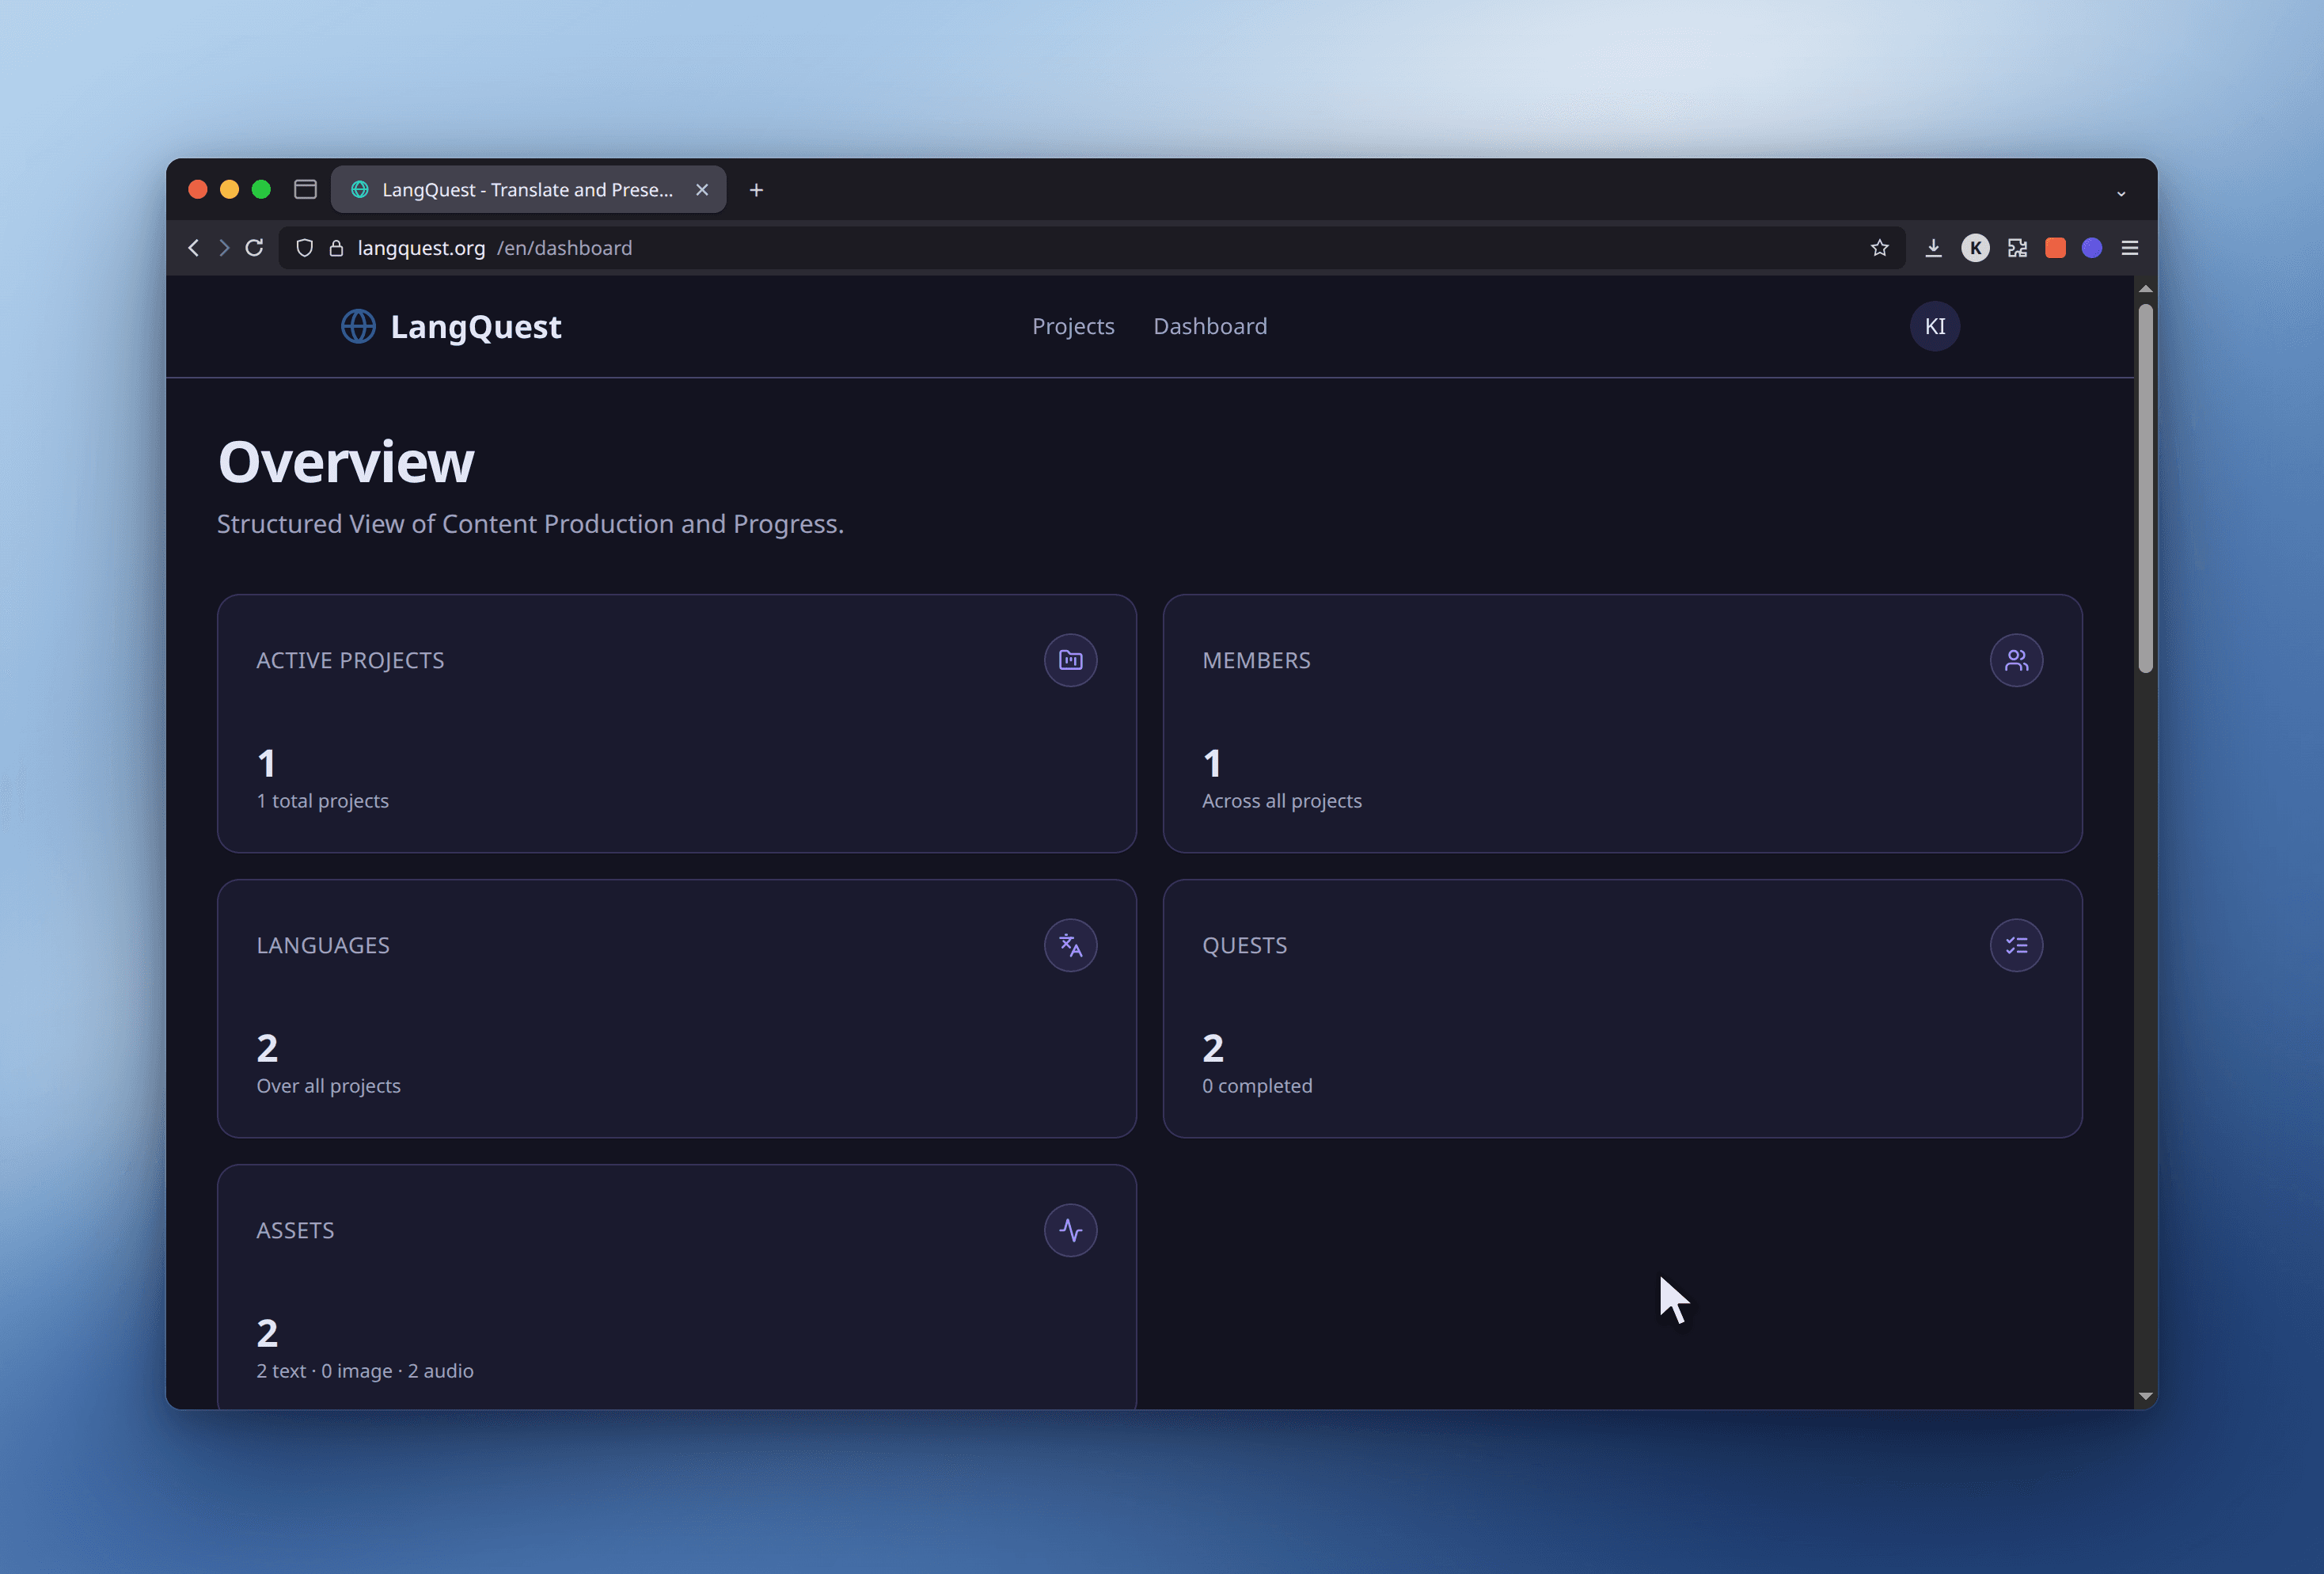Open the Dashboard nav link
This screenshot has width=2324, height=1574.
coord(1210,326)
